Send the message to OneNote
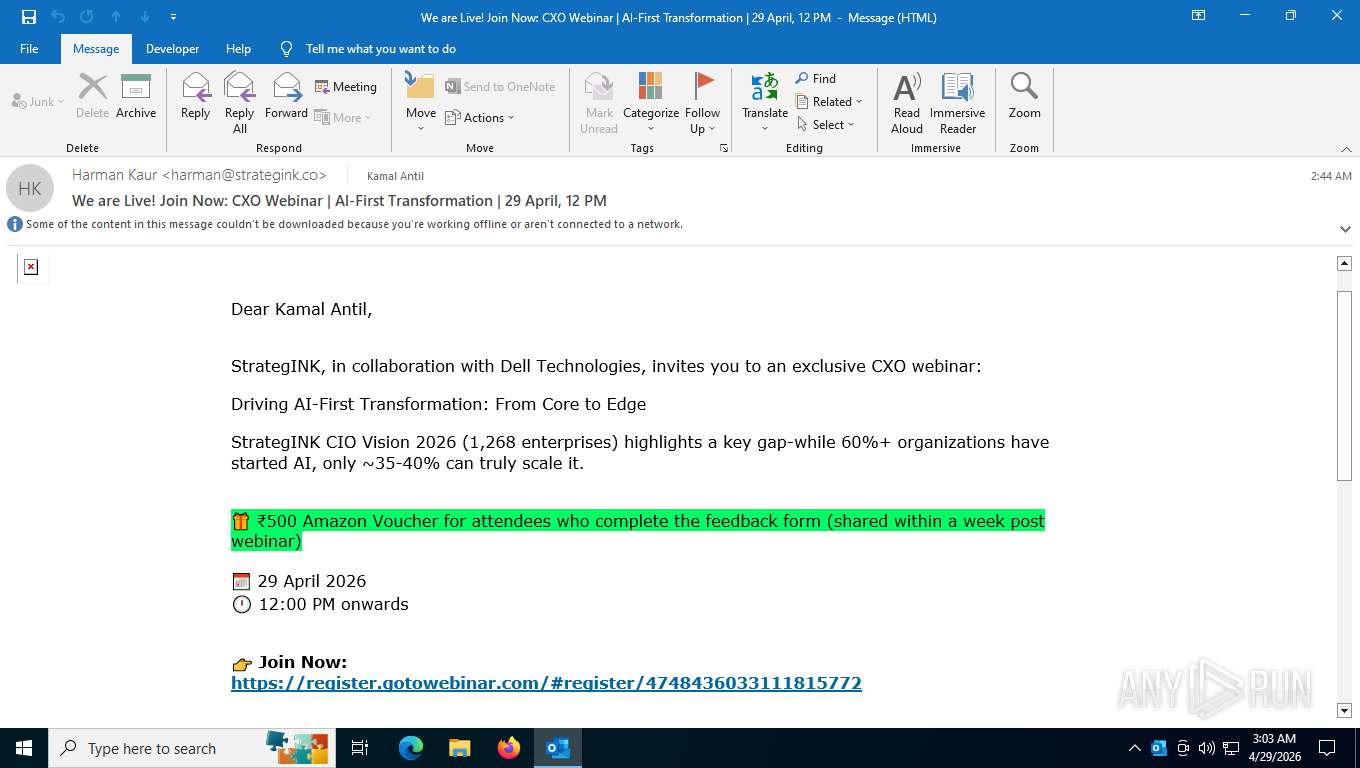This screenshot has width=1360, height=768. [x=501, y=87]
